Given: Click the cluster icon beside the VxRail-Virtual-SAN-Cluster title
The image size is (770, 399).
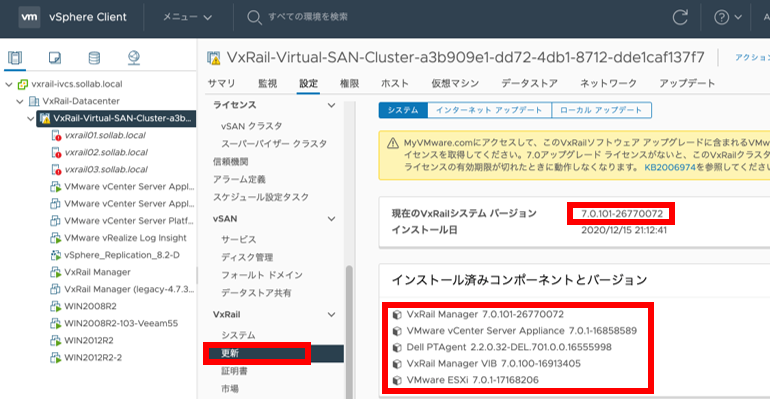Looking at the screenshot, I should (x=214, y=58).
